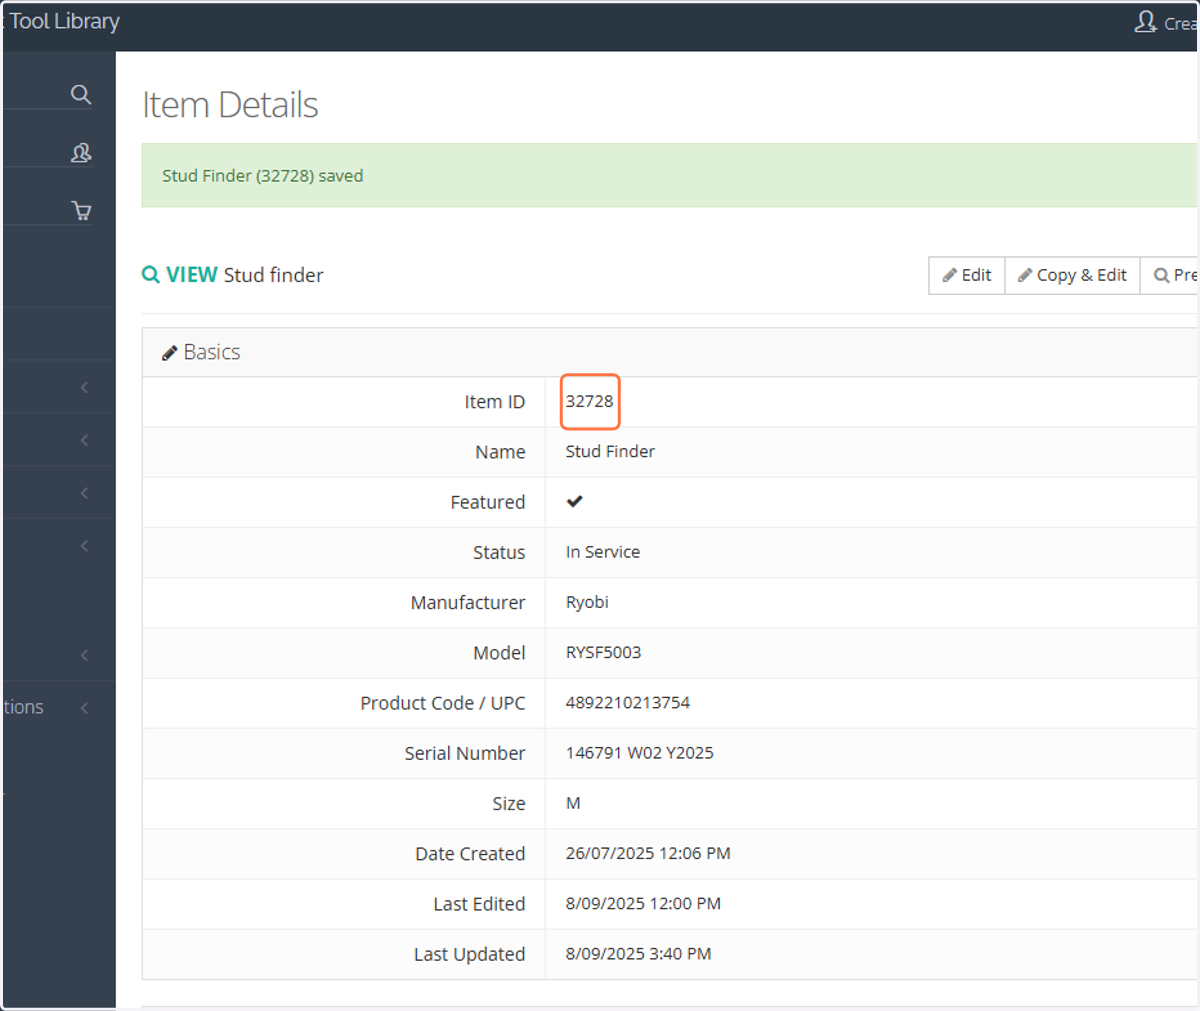The image size is (1200, 1011).
Task: Select the UPC value 4892210213754
Action: coord(628,702)
